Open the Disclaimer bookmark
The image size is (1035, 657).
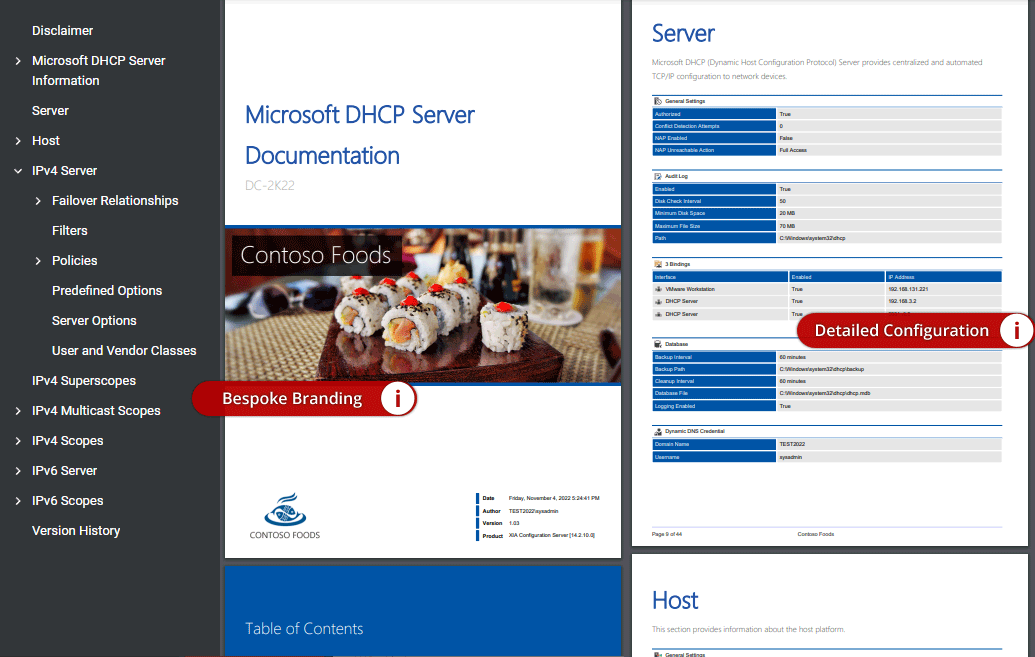[x=62, y=30]
